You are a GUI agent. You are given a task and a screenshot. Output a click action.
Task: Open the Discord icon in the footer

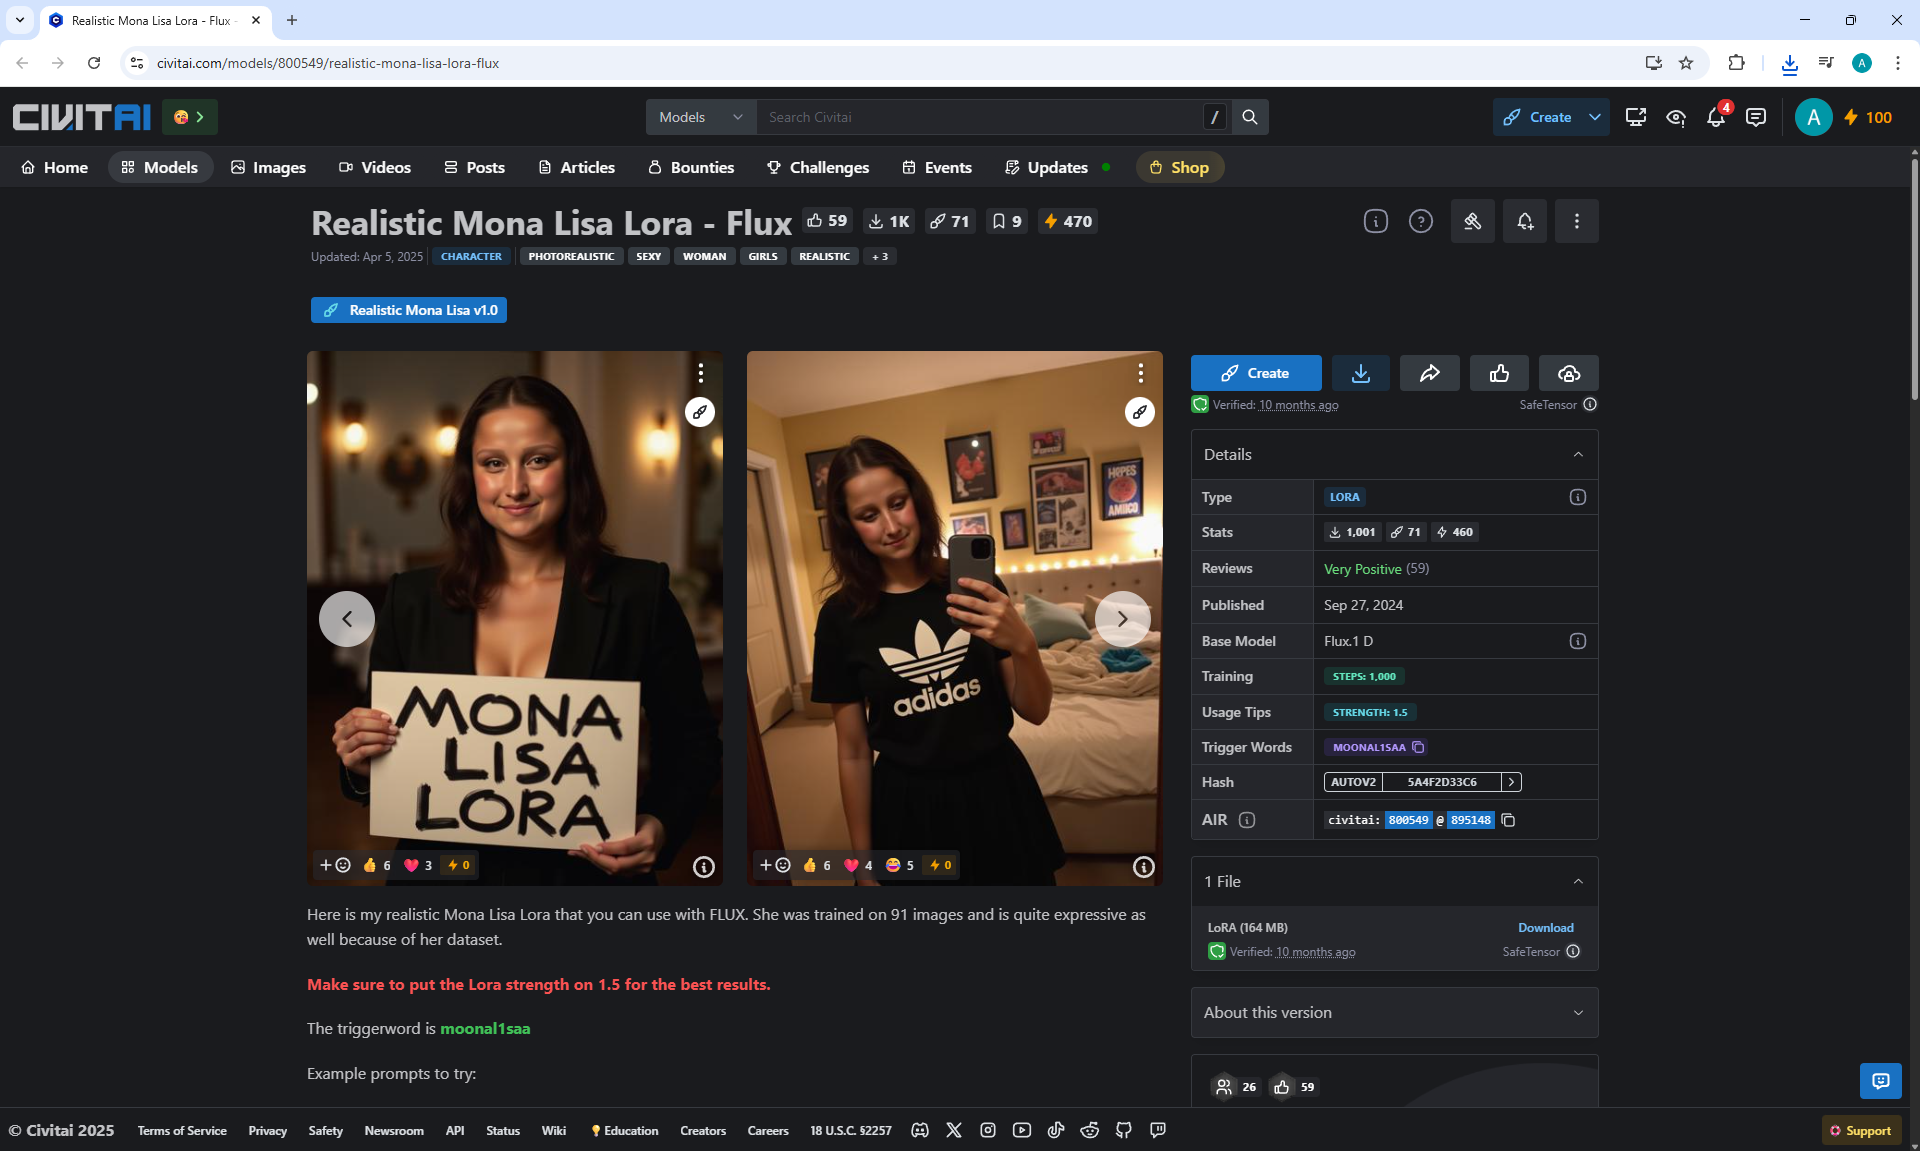[920, 1130]
